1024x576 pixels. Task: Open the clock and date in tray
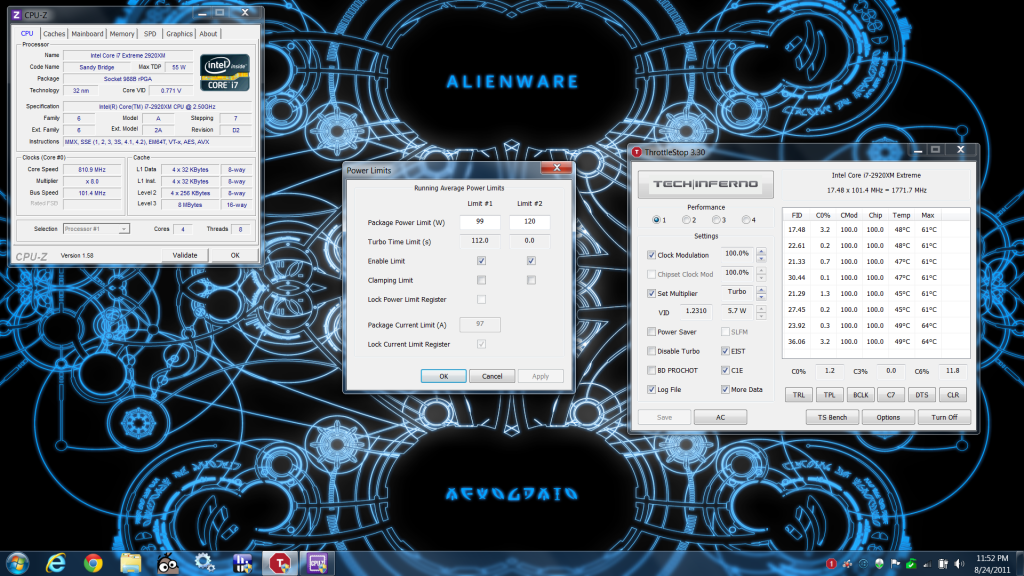coord(992,564)
